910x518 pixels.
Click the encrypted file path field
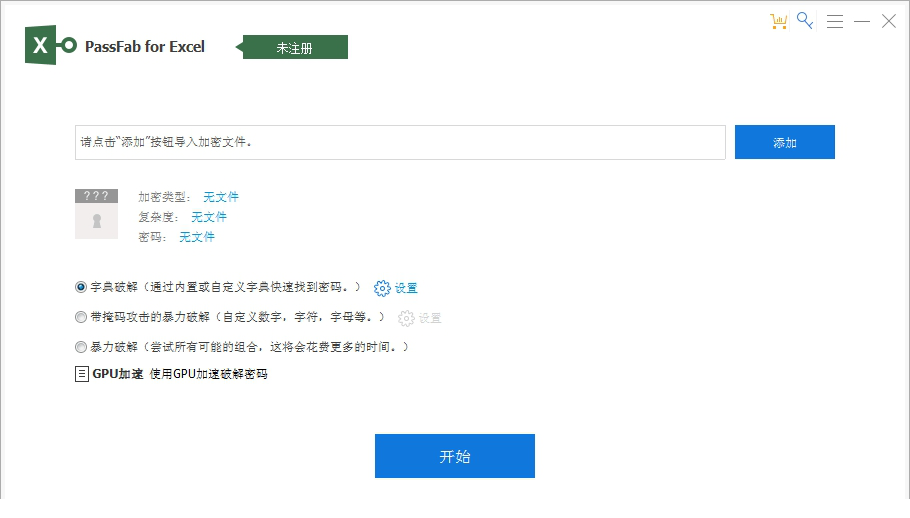coord(400,142)
